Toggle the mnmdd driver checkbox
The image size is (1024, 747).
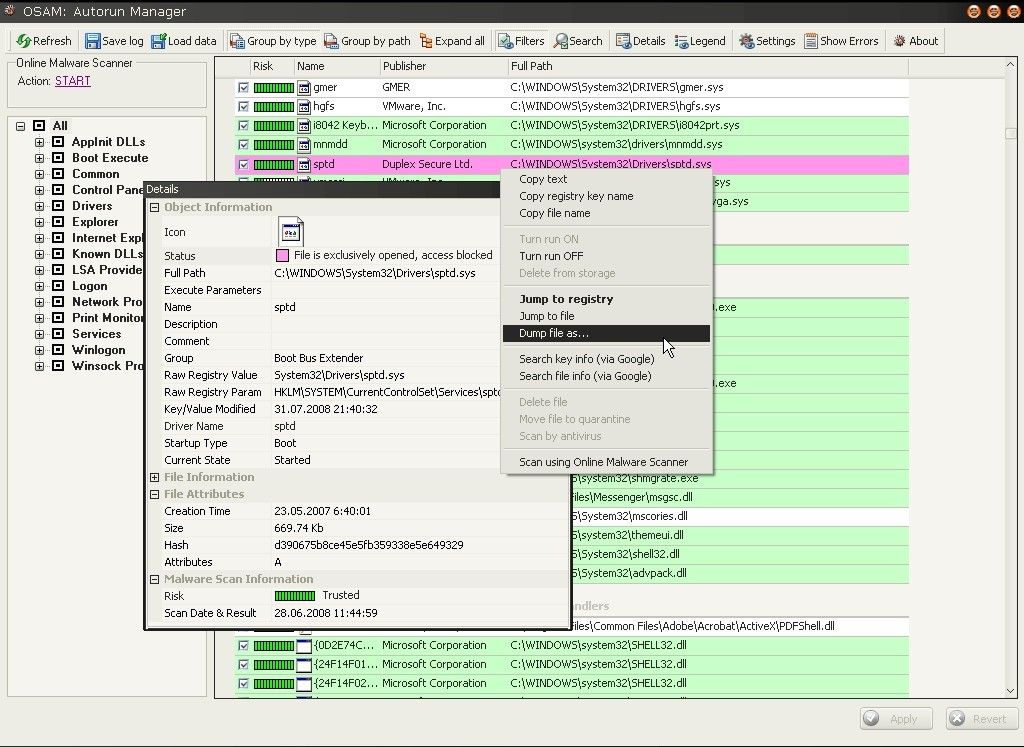242,144
